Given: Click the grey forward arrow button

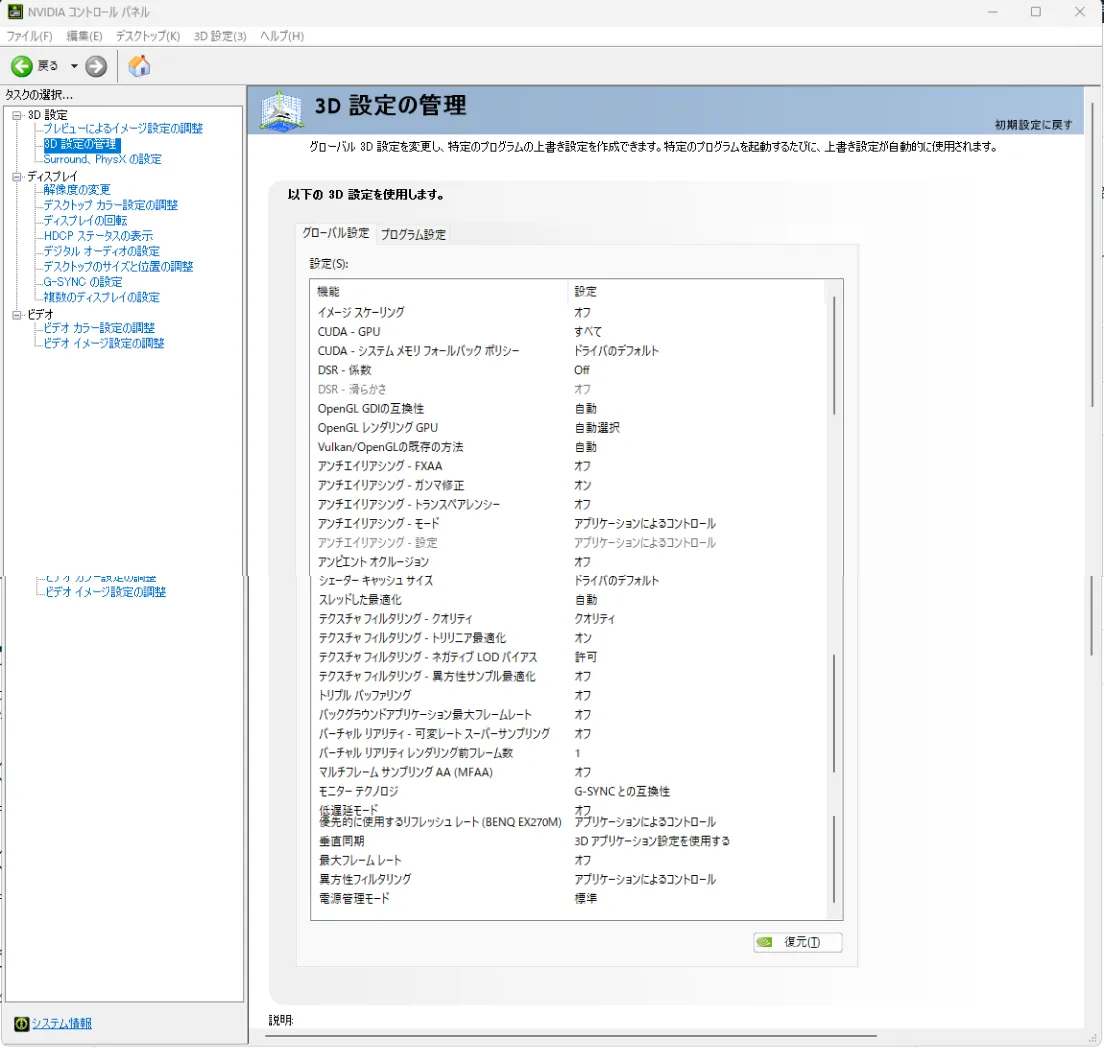Looking at the screenshot, I should coord(96,66).
